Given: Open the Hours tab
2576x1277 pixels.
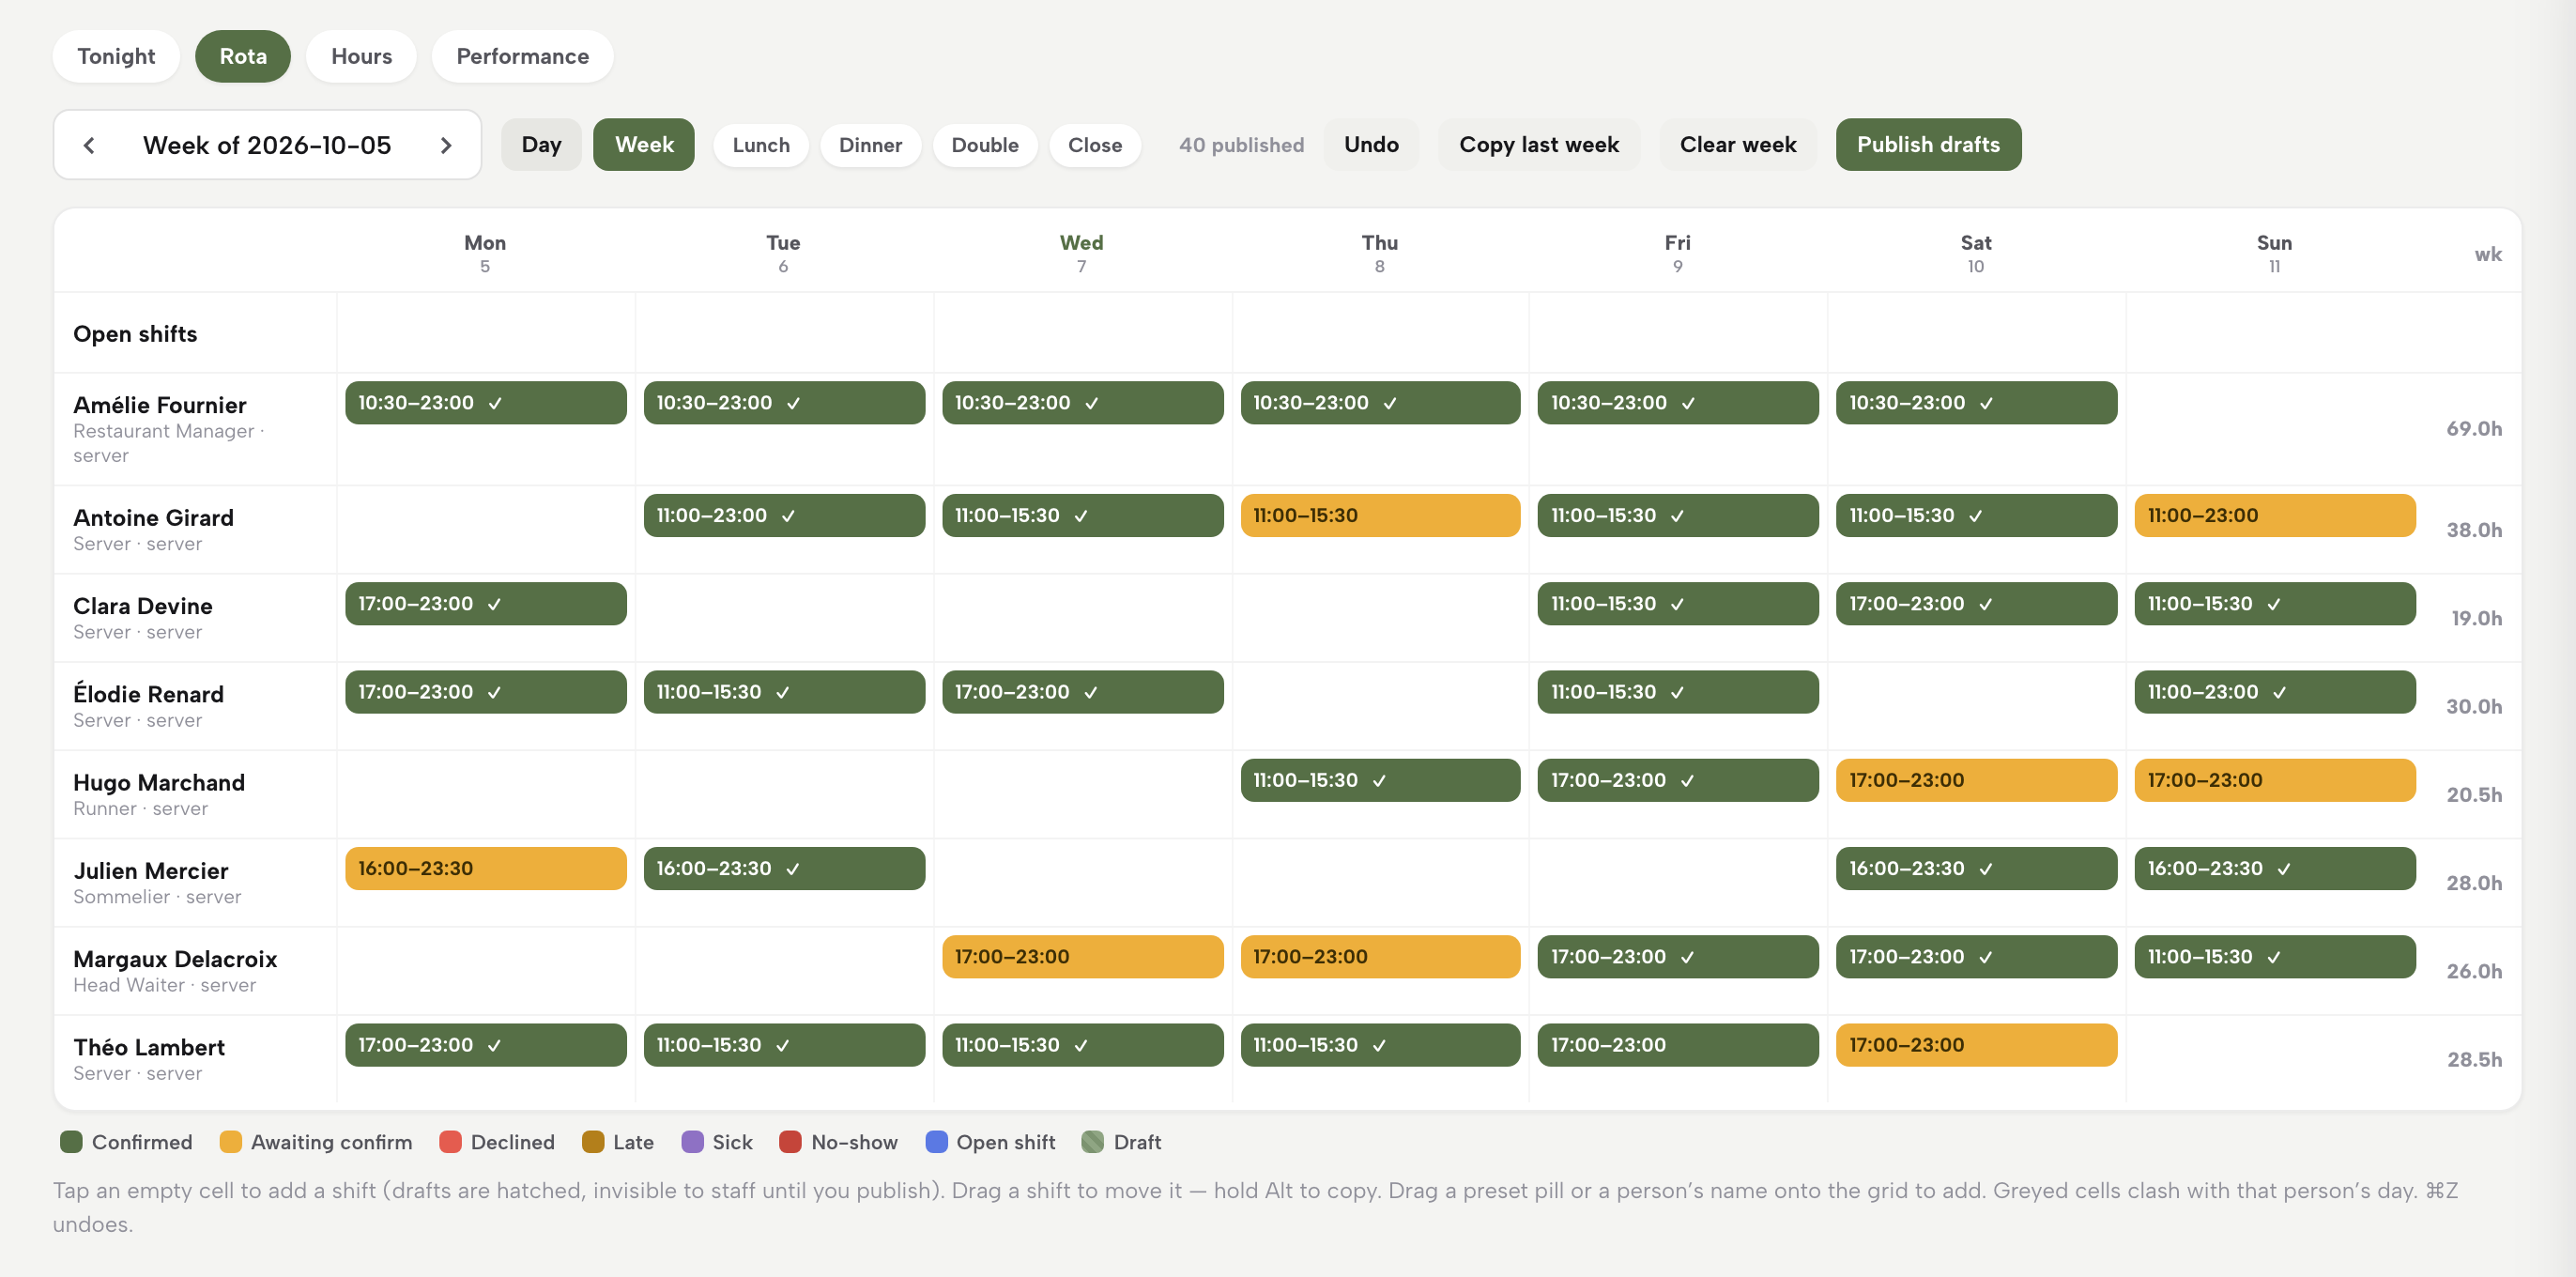Looking at the screenshot, I should point(361,56).
